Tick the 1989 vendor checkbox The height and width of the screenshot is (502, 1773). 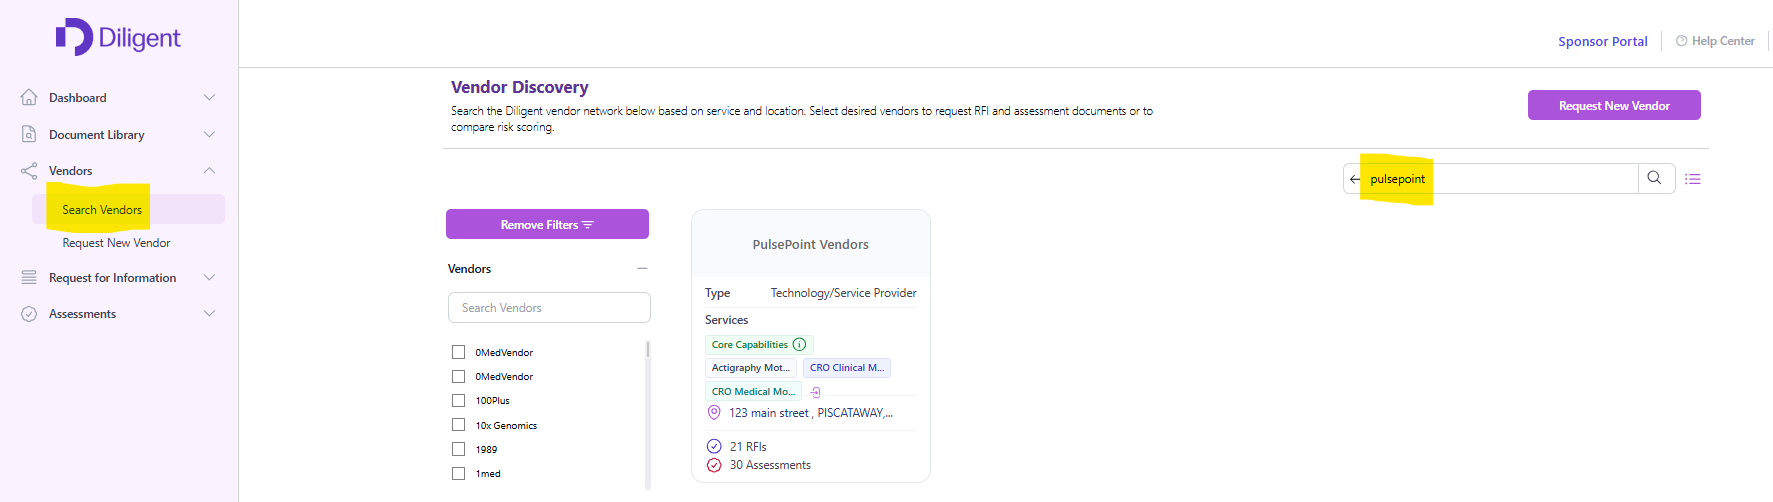458,449
